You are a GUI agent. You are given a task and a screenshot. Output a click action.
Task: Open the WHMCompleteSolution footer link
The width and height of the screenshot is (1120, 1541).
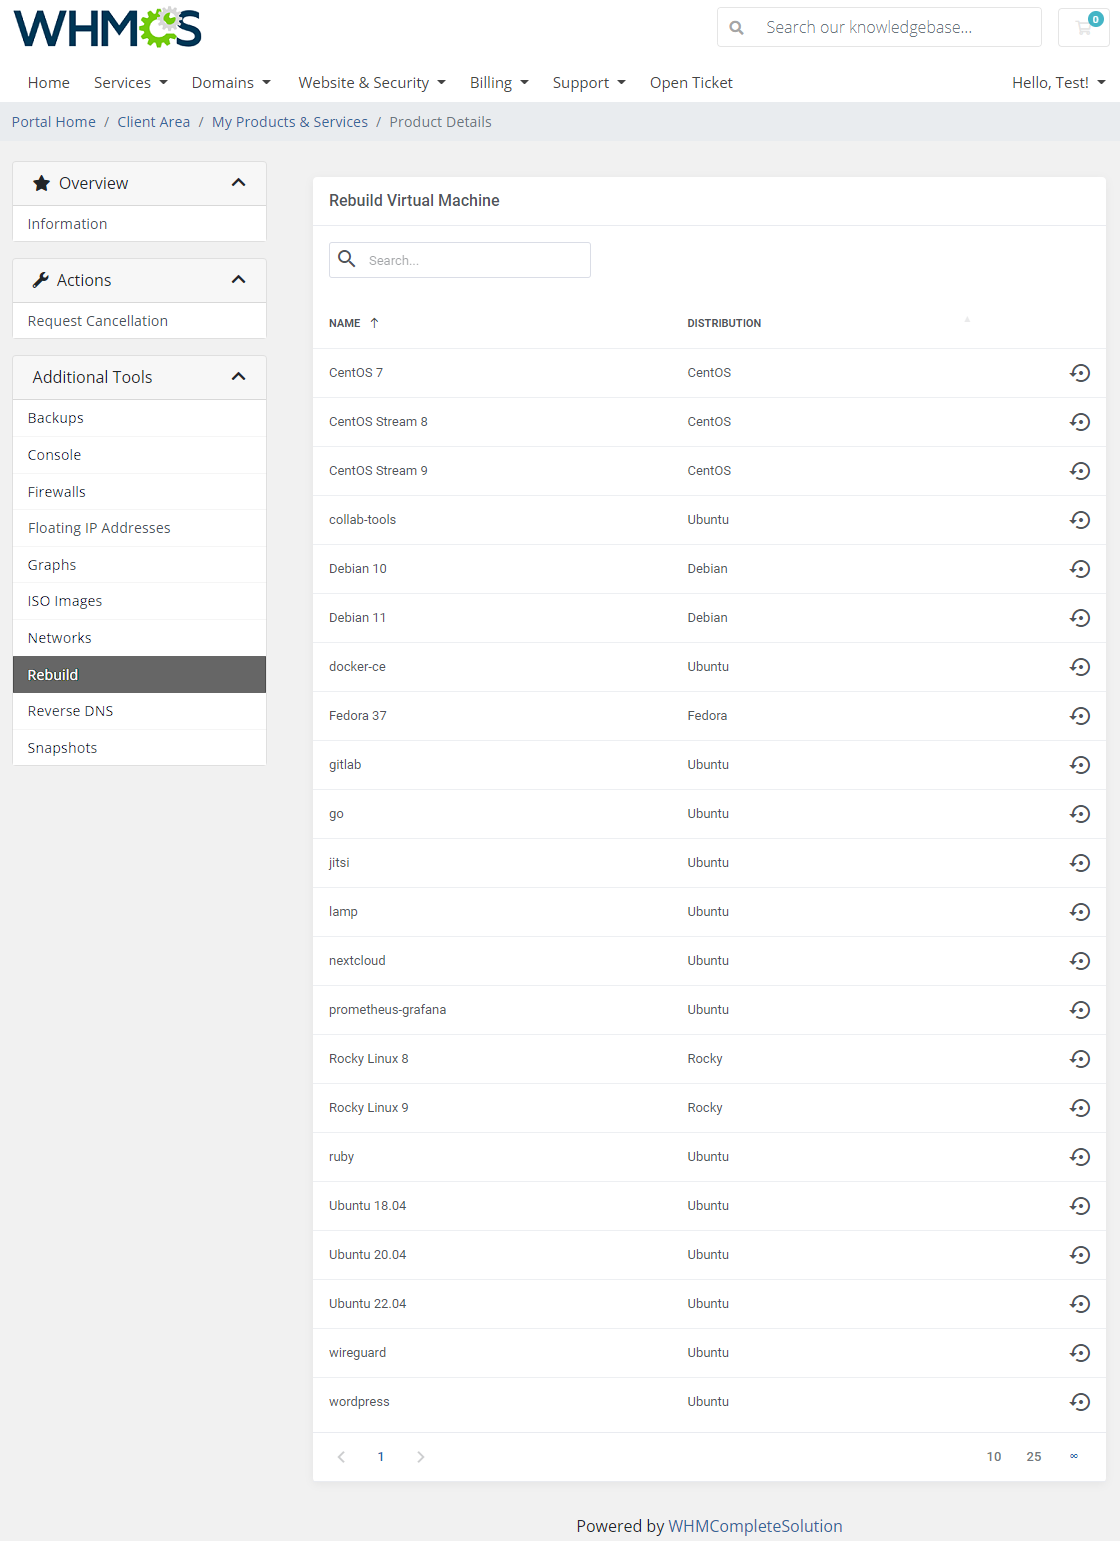[x=755, y=1526]
